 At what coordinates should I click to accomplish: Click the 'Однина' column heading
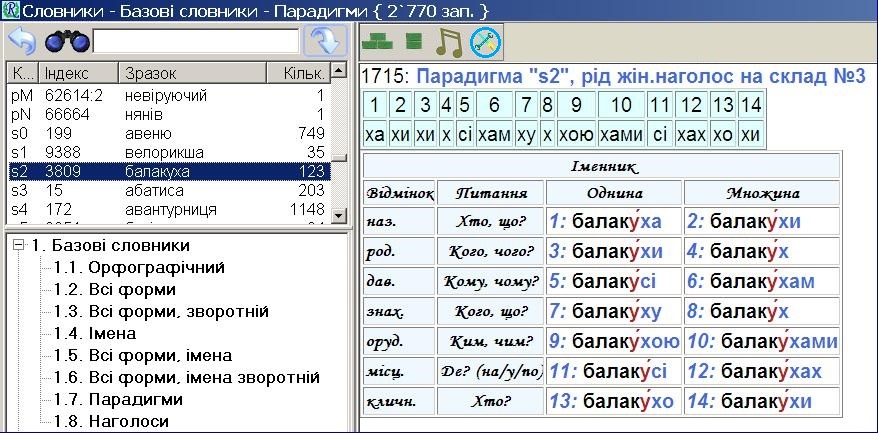[614, 193]
